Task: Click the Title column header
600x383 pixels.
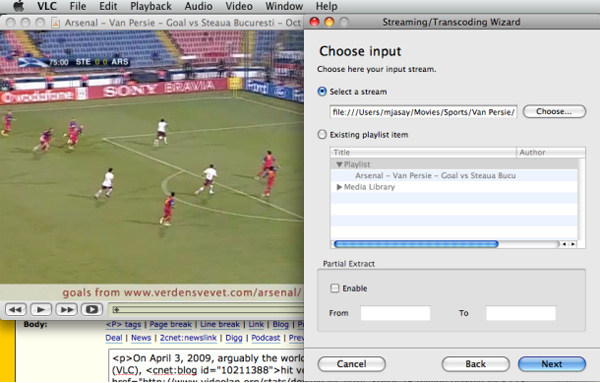Action: (x=423, y=152)
